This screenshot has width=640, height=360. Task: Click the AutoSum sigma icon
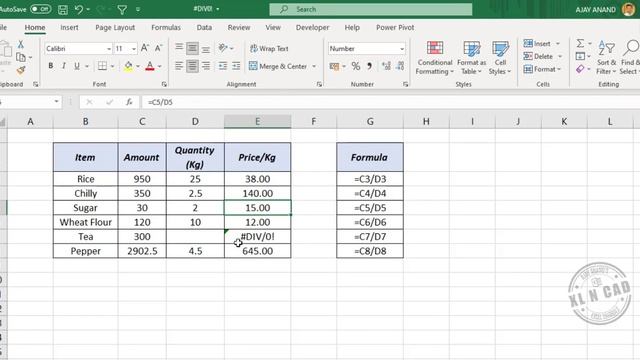tap(580, 43)
